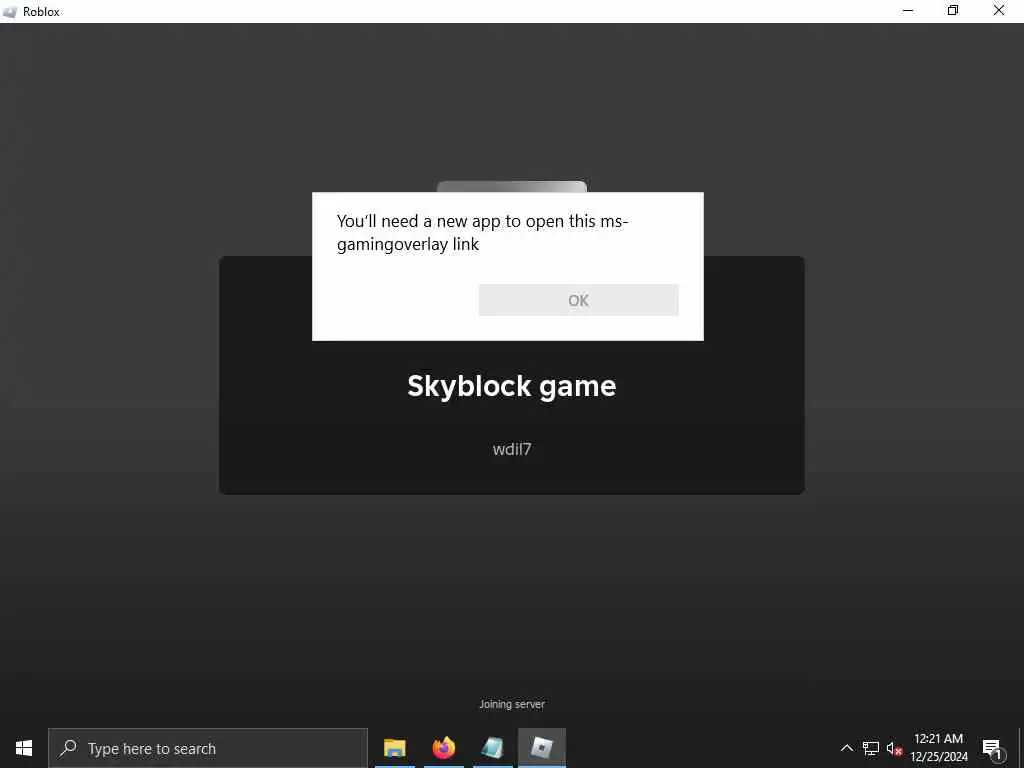Open the notepad-style app on the taskbar
Image resolution: width=1024 pixels, height=768 pixels.
492,748
